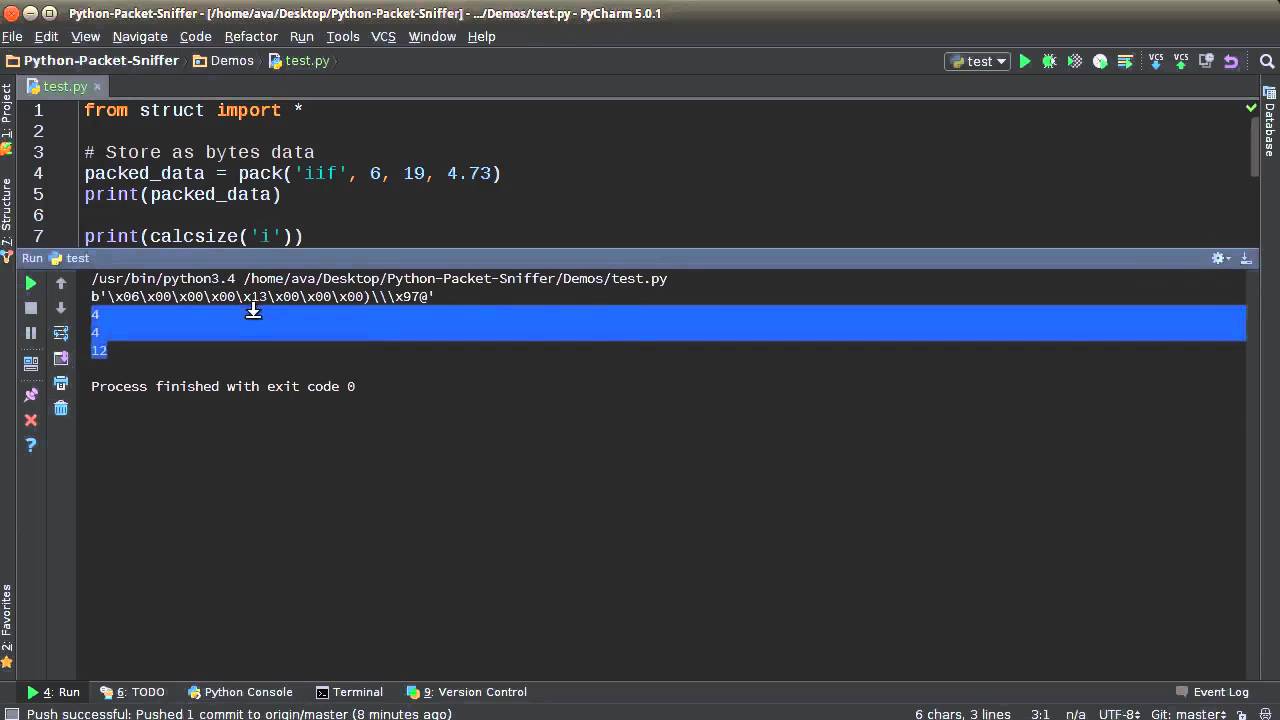This screenshot has width=1280, height=720.
Task: Click the Debug bug icon in main toolbar
Action: pyautogui.click(x=1049, y=61)
